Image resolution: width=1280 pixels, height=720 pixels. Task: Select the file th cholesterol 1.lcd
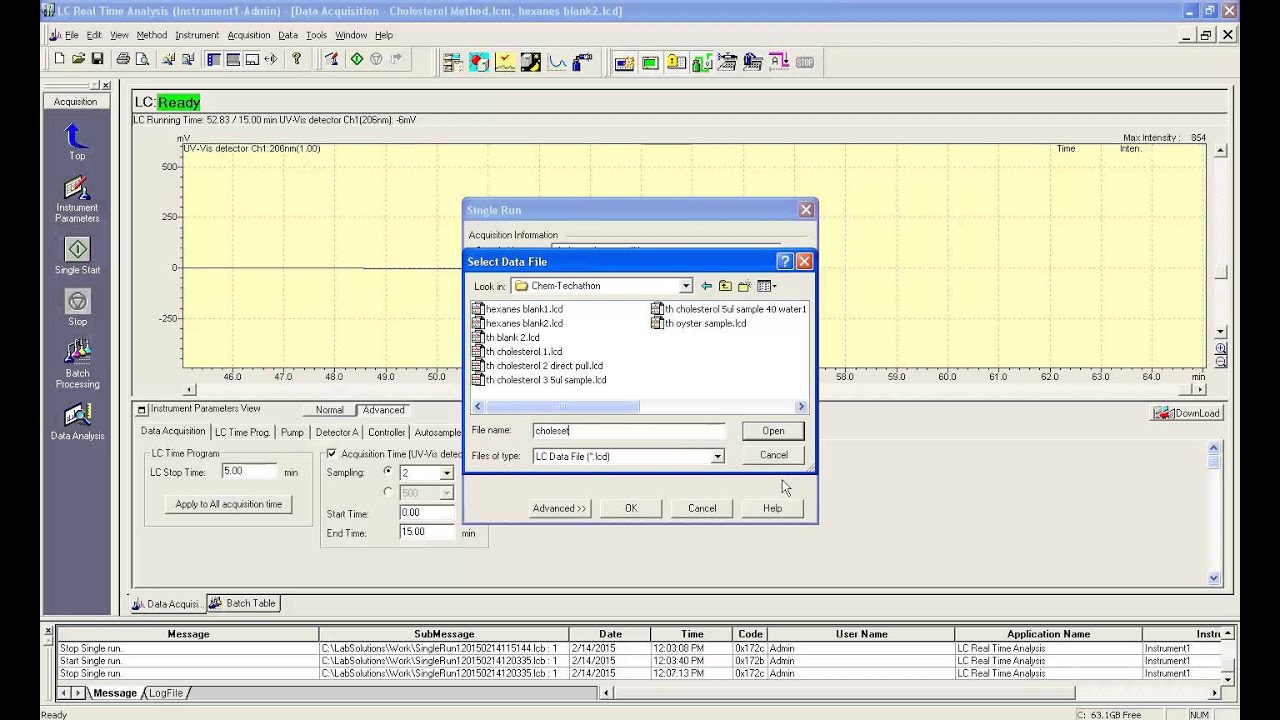(x=517, y=352)
